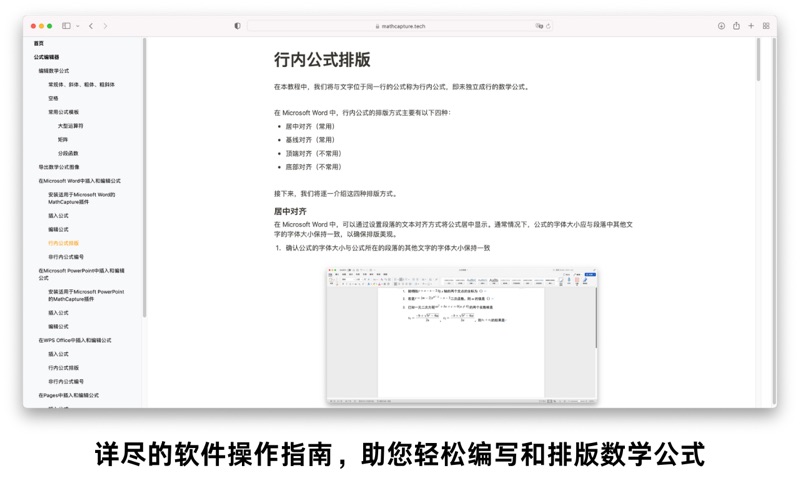Select 编辑数学公式 in sidebar
800x500 pixels.
click(54, 71)
